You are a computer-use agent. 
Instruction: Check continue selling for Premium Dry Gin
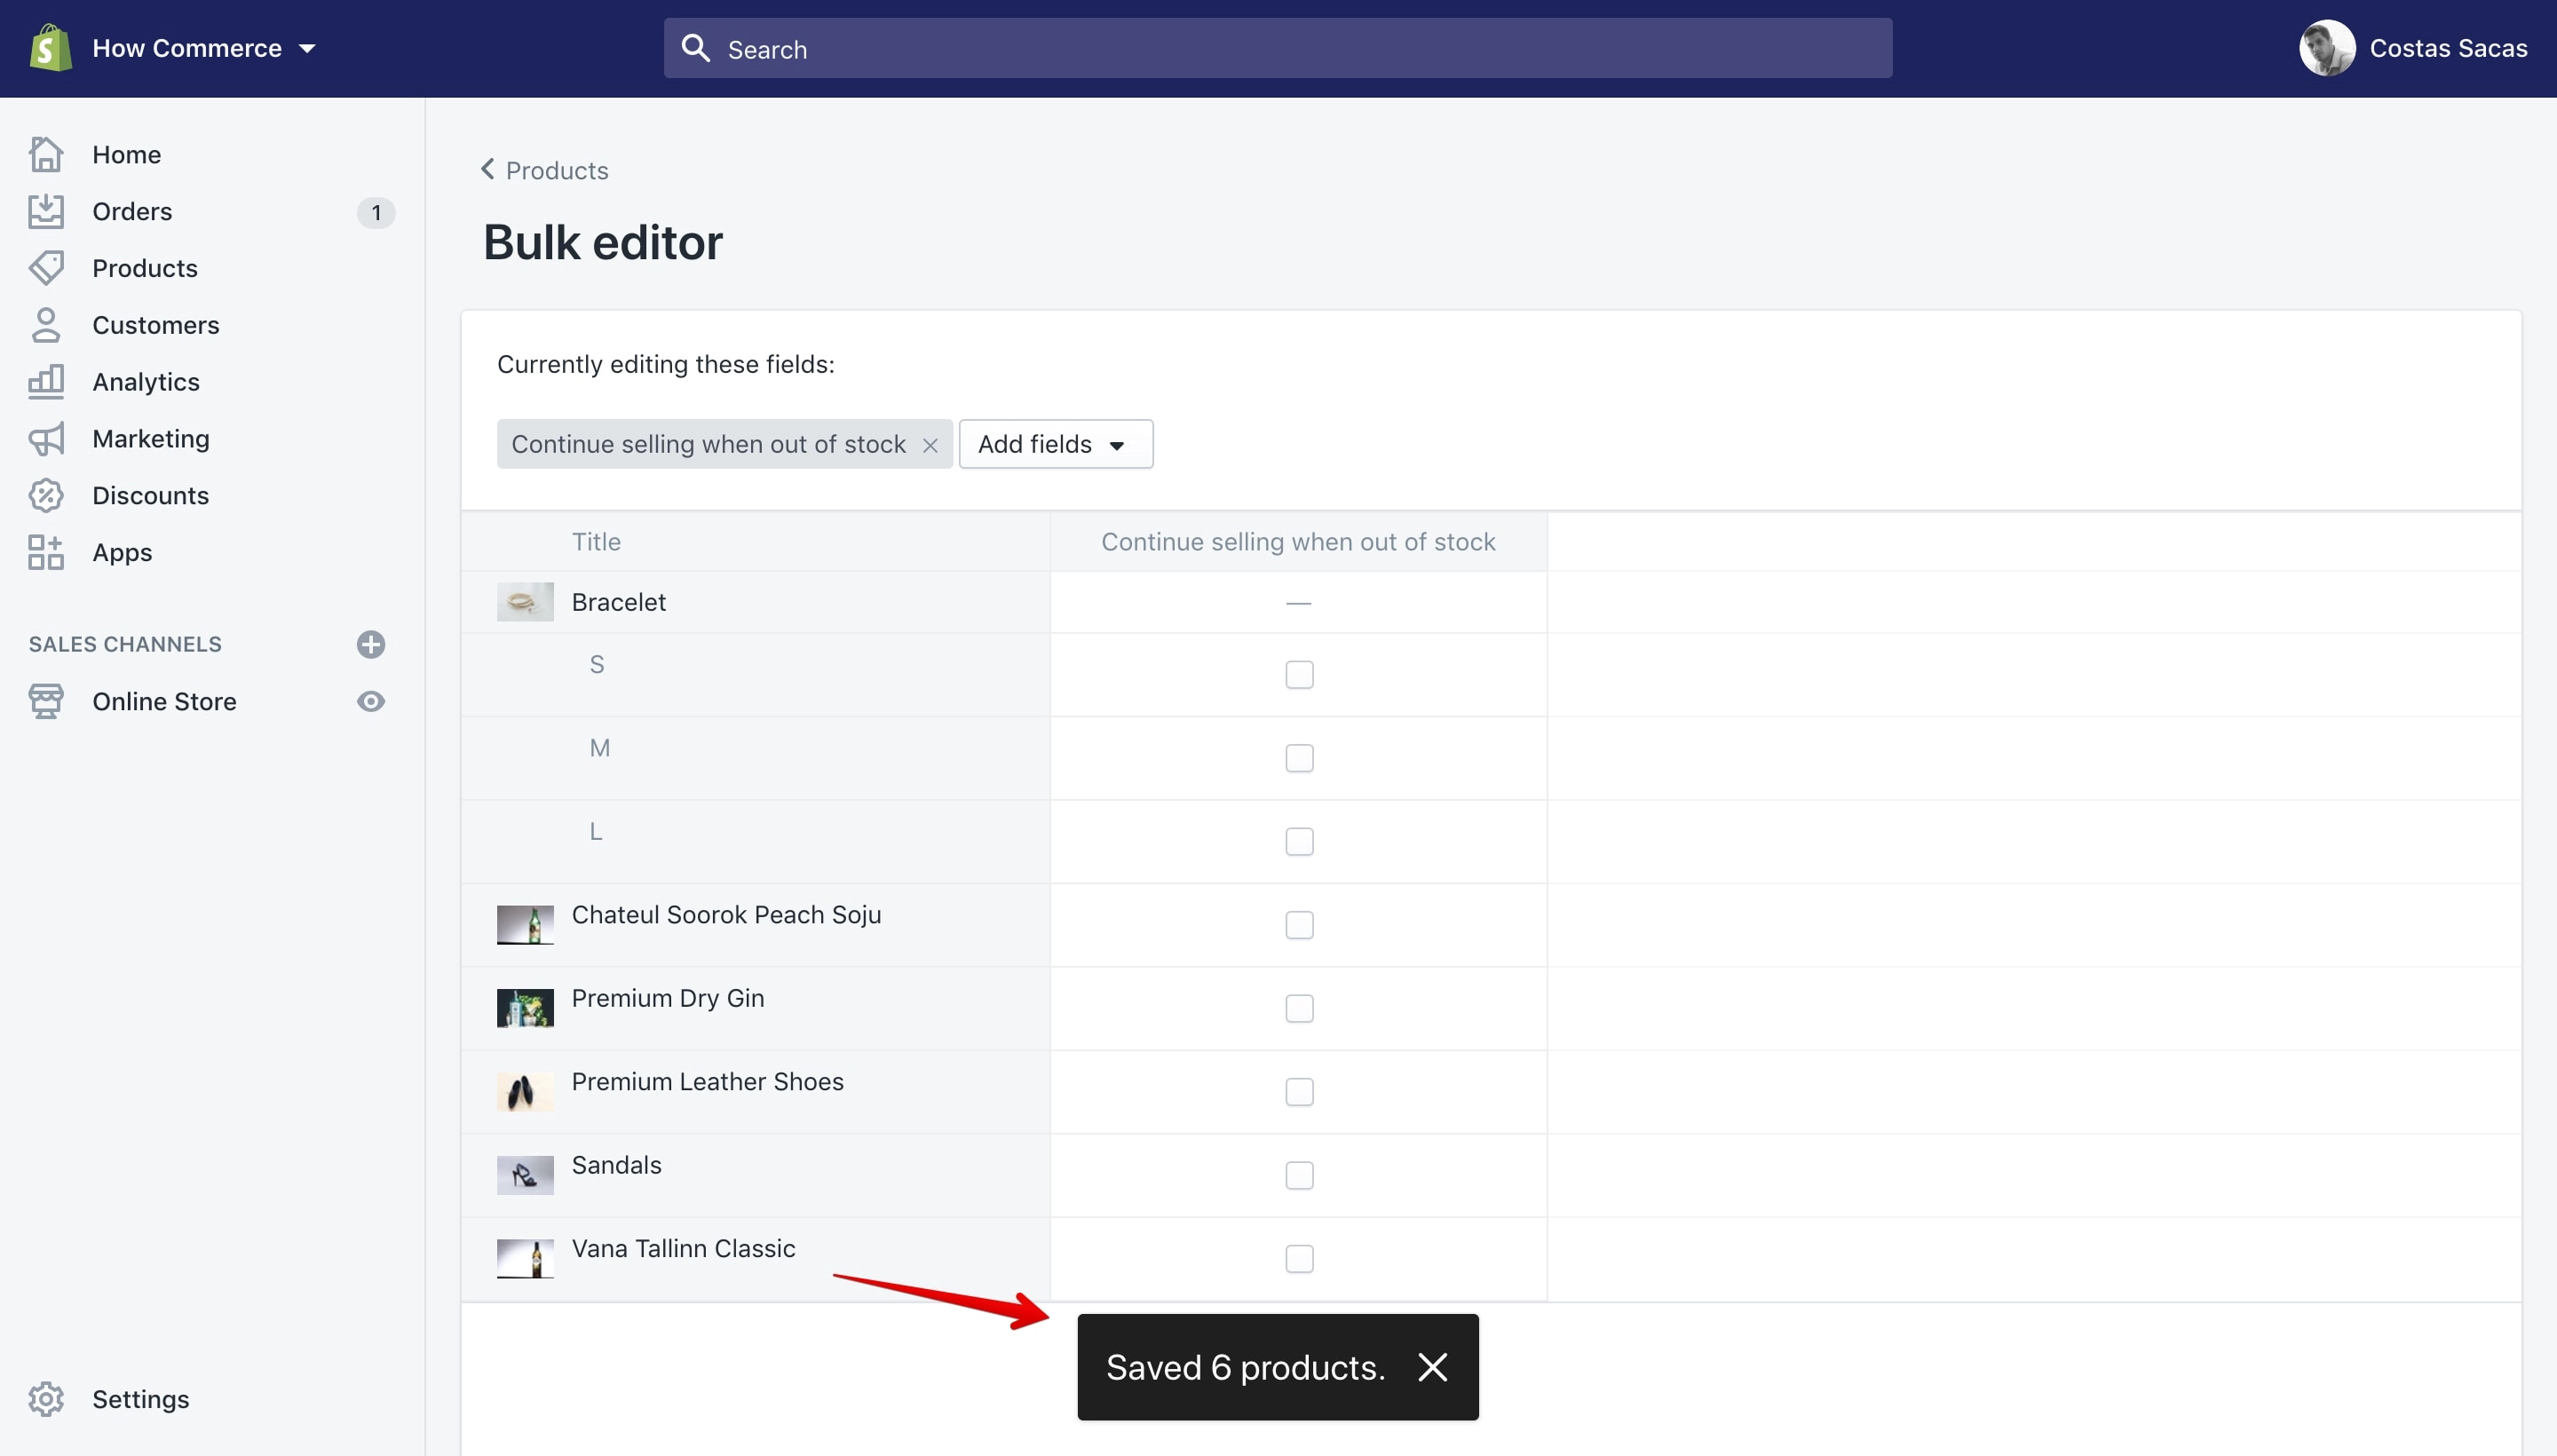point(1299,1008)
